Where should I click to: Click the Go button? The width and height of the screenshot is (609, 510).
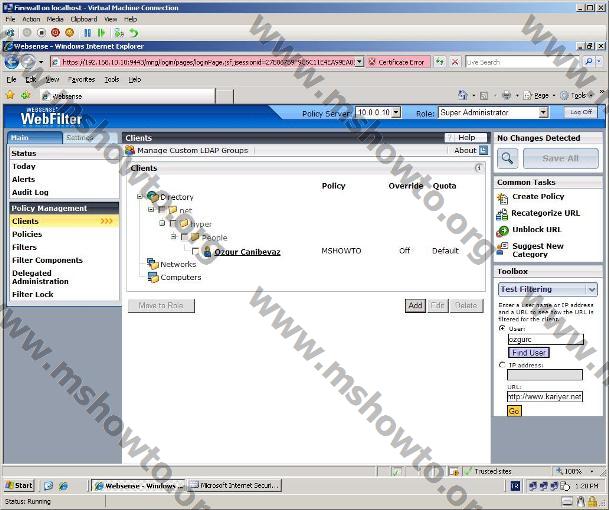pos(514,411)
